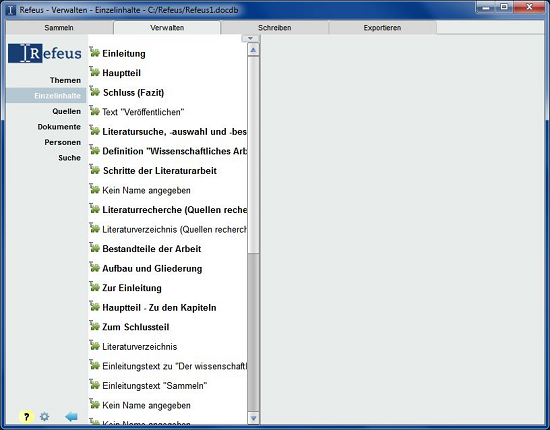Select the Zum Schlussteil entry
Image resolution: width=550 pixels, height=430 pixels.
(x=136, y=327)
